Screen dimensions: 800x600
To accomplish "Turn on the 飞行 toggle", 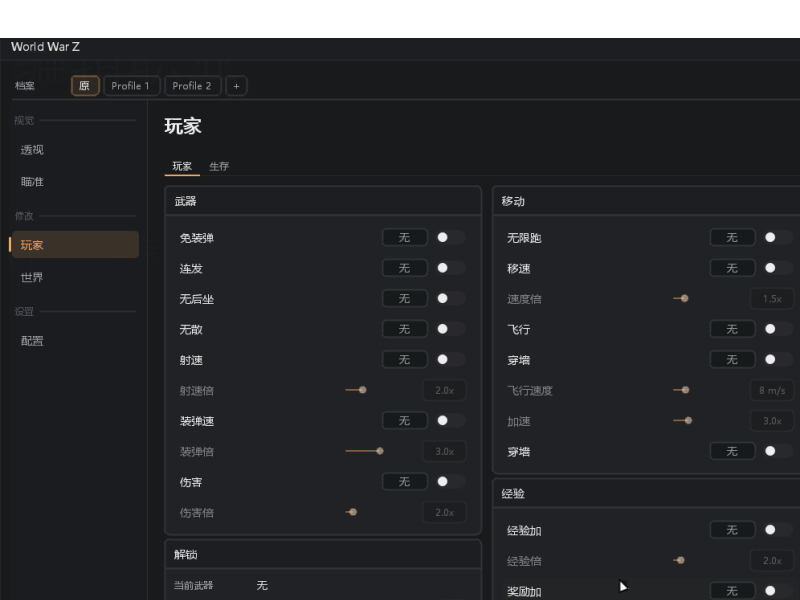I will click(x=779, y=329).
